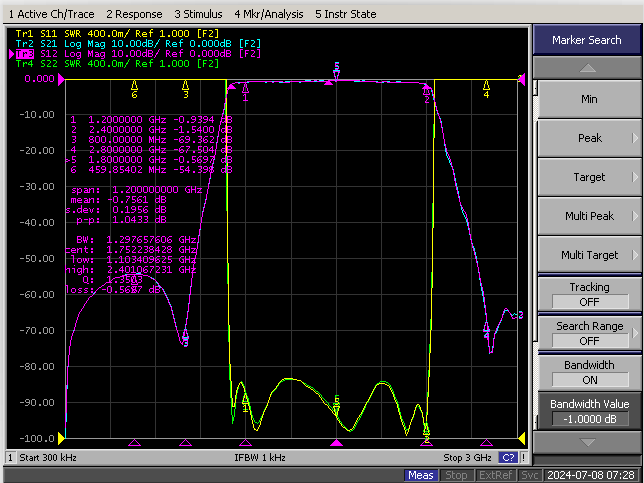This screenshot has height=483, width=644.
Task: Click marker 1 readout 1.2000000 GHz
Action: tap(151, 120)
